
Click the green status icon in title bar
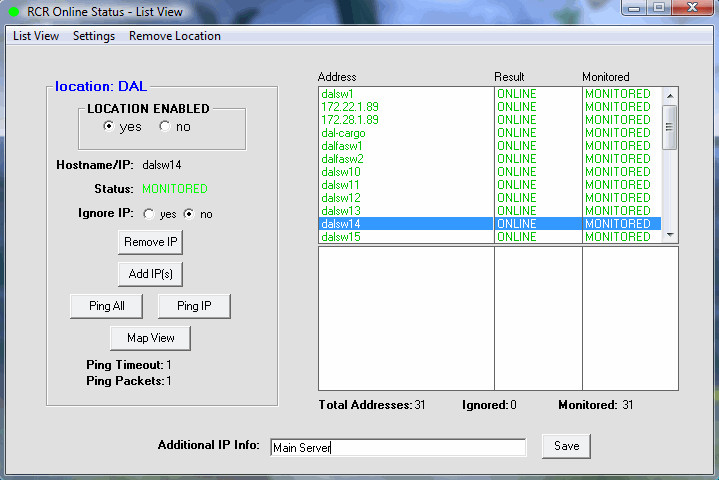[14, 12]
